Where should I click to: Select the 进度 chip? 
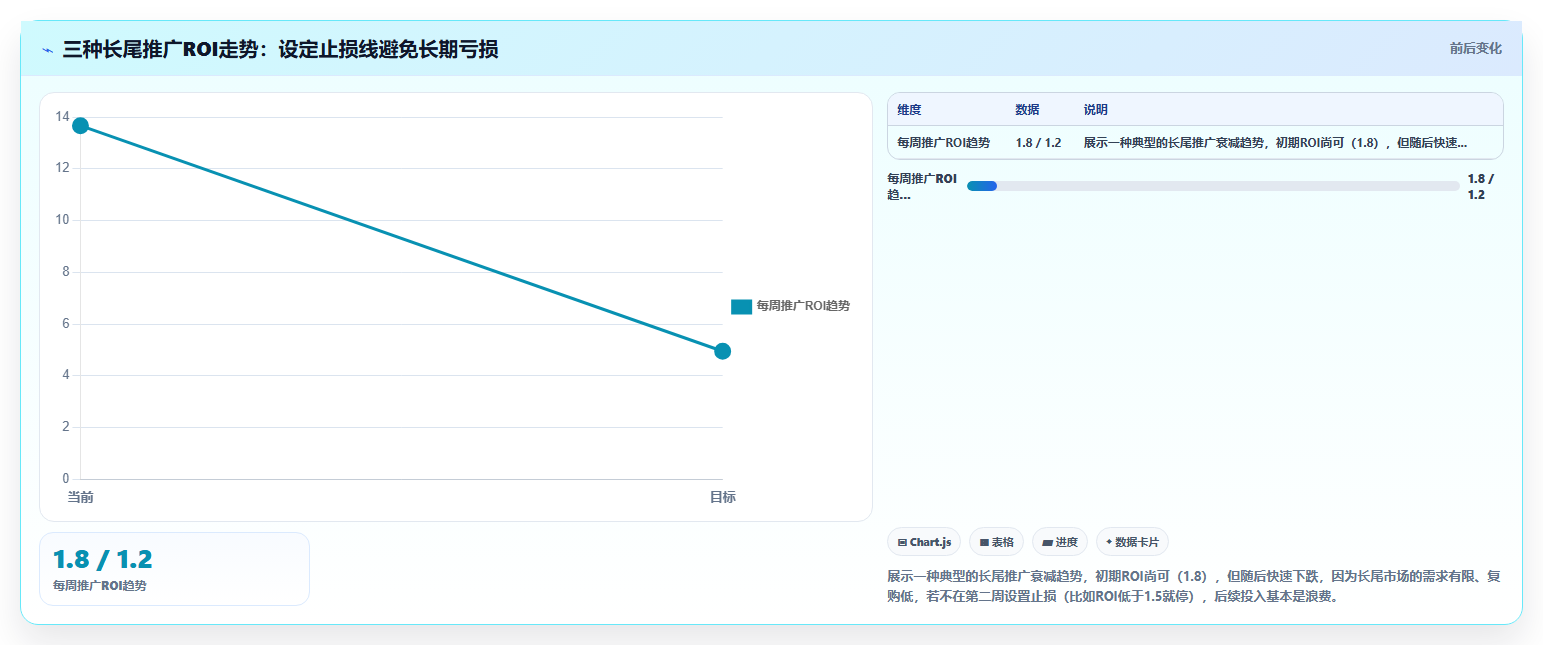click(x=1060, y=542)
